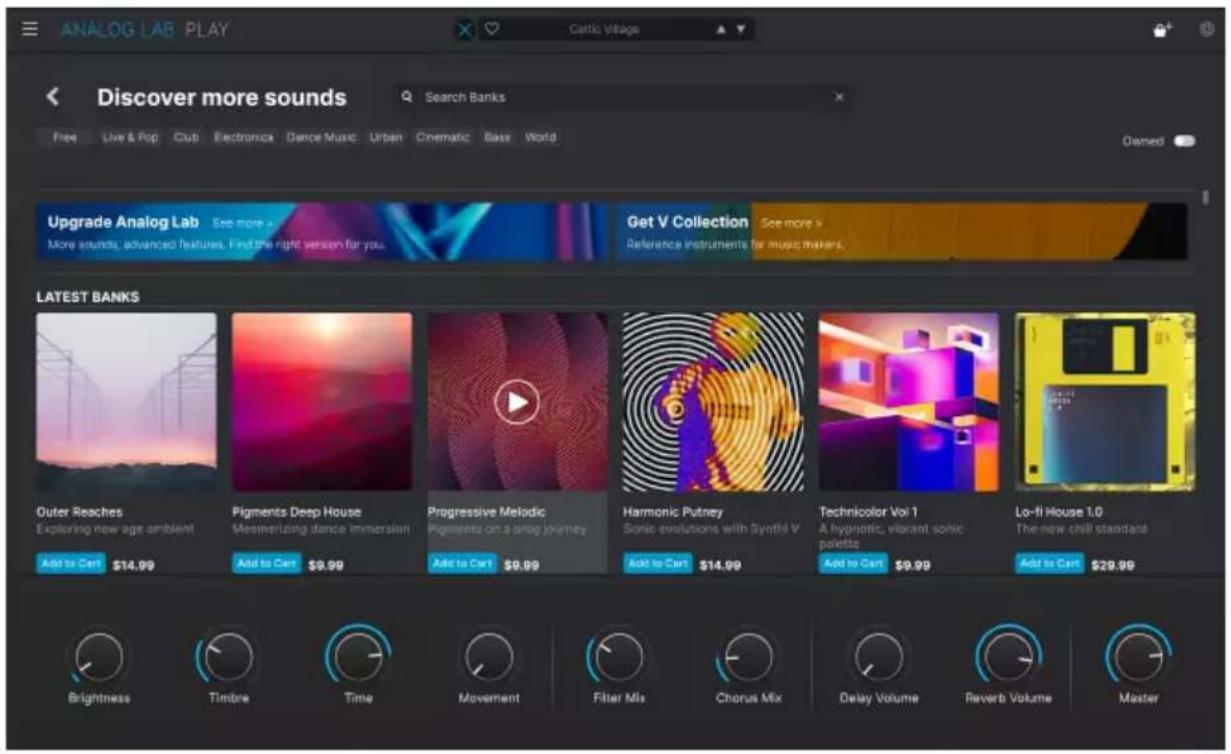1231x754 pixels.
Task: Add Progressive Melodic to cart
Action: pyautogui.click(x=463, y=564)
